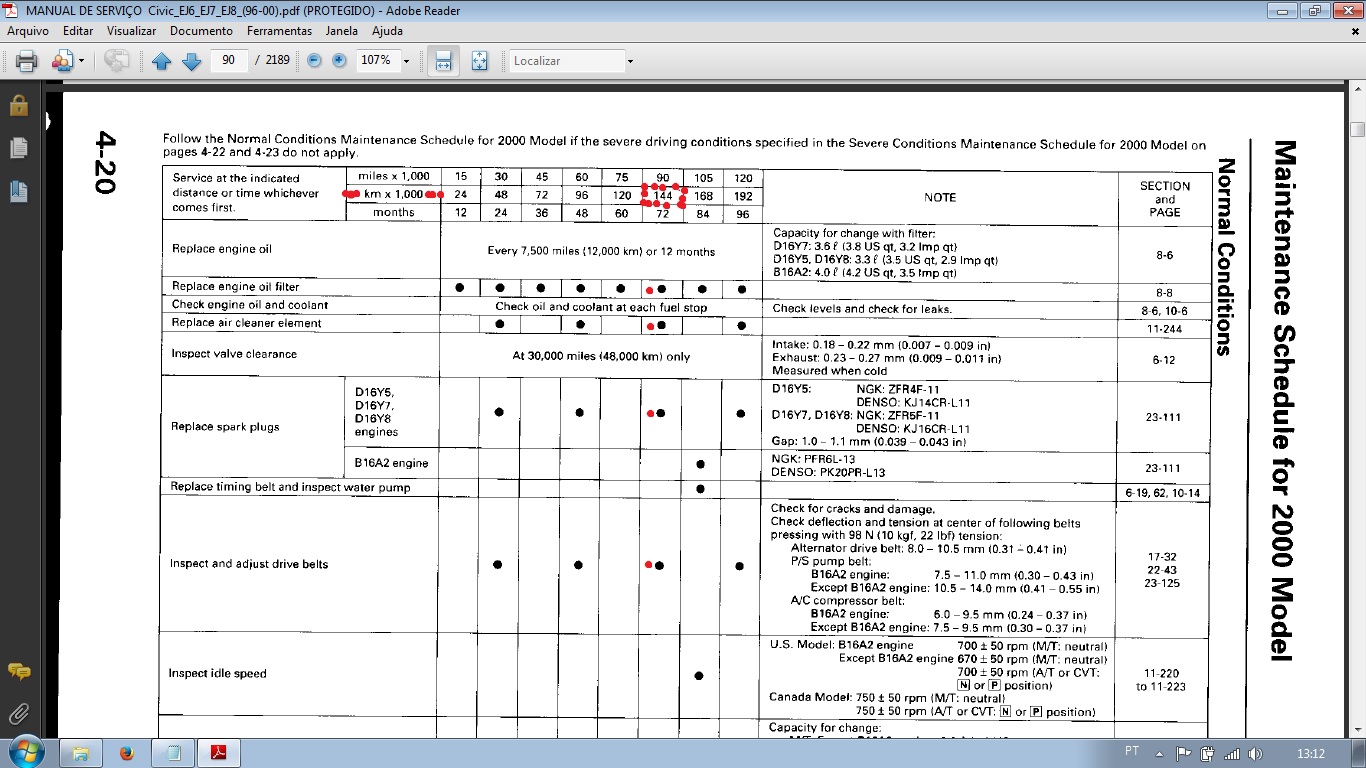Open the Attachments paperclip panel icon

pos(18,714)
